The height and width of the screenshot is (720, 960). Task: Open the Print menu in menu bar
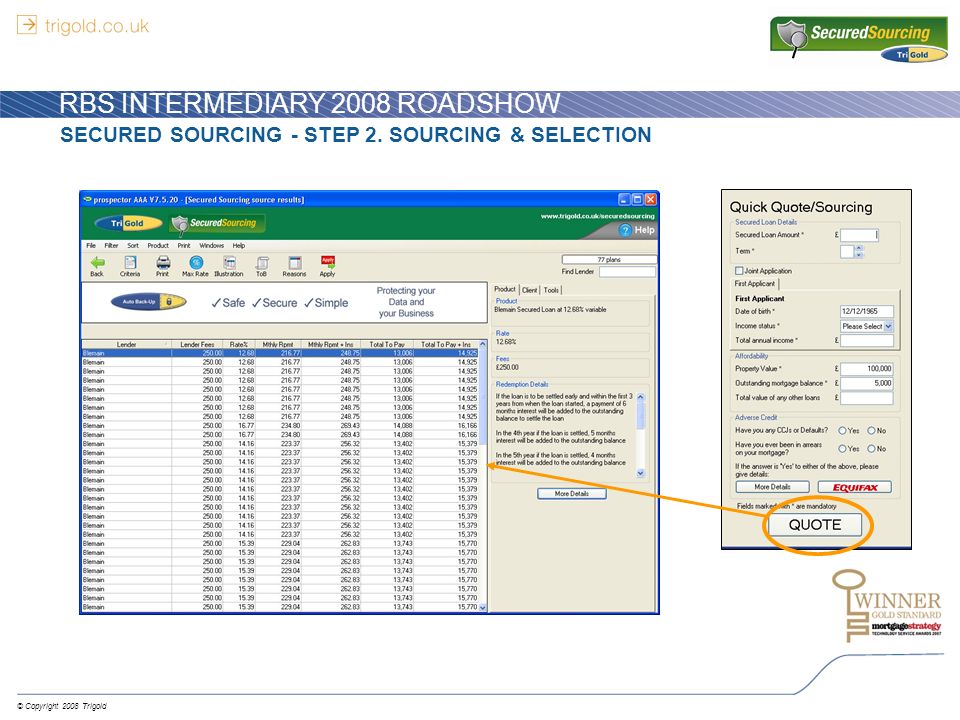point(184,246)
